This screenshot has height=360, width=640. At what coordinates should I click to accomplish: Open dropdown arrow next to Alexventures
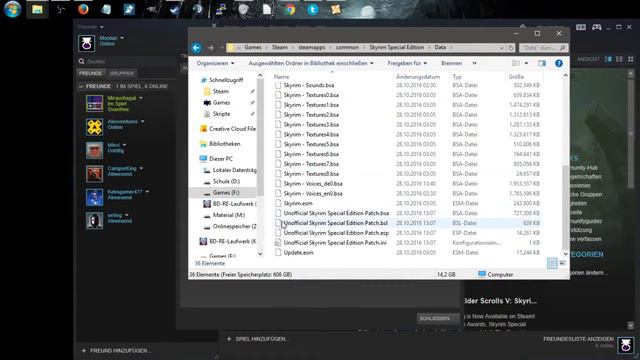tap(142, 122)
